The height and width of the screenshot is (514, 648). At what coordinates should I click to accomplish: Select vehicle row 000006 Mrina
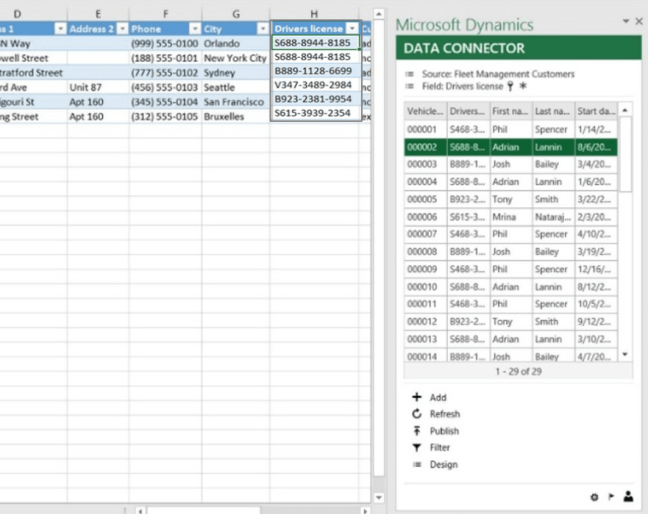[x=511, y=217]
